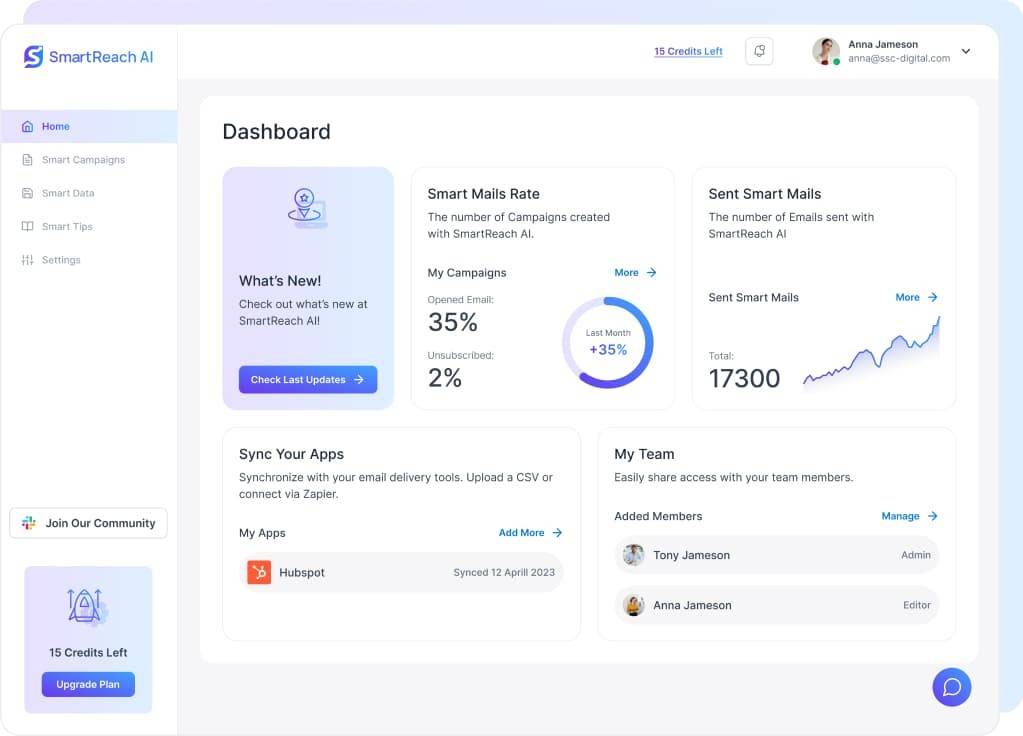Click the rocket icon above credits
The image size is (1023, 736).
pyautogui.click(x=87, y=607)
